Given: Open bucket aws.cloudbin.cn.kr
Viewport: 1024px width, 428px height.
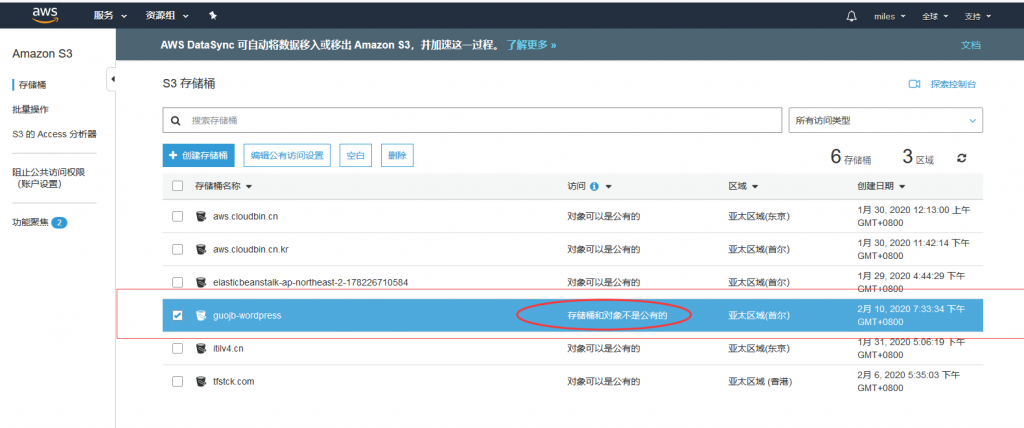Looking at the screenshot, I should pyautogui.click(x=252, y=250).
